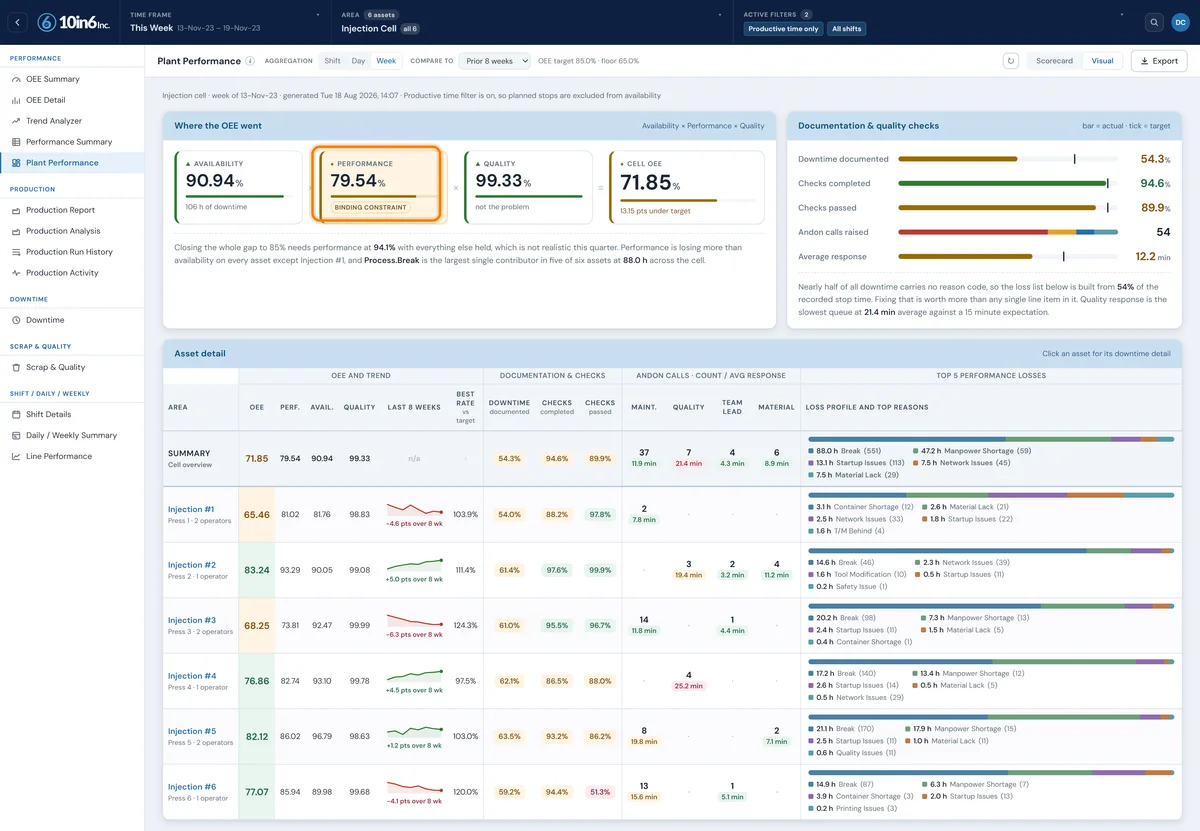Open the Compare To Prior 8 weeks dropdown
Image resolution: width=1200 pixels, height=831 pixels.
click(493, 61)
